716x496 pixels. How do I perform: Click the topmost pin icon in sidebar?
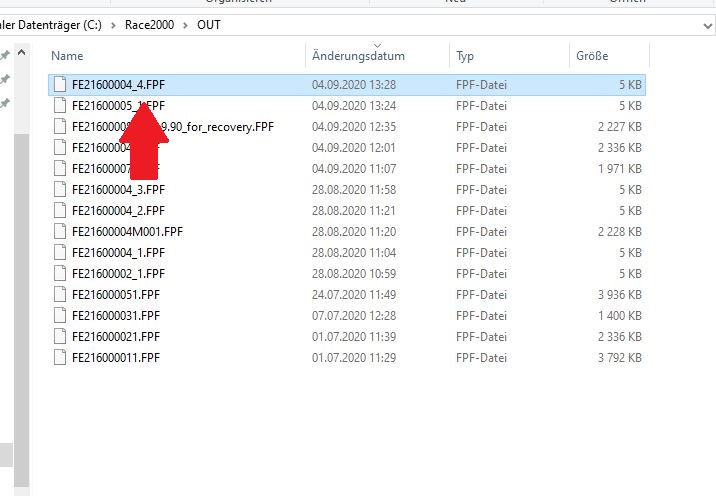[x=5, y=55]
